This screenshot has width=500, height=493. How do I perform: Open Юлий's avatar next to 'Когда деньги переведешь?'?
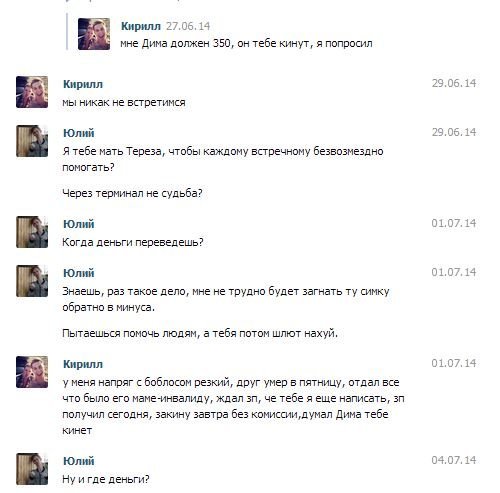(32, 232)
